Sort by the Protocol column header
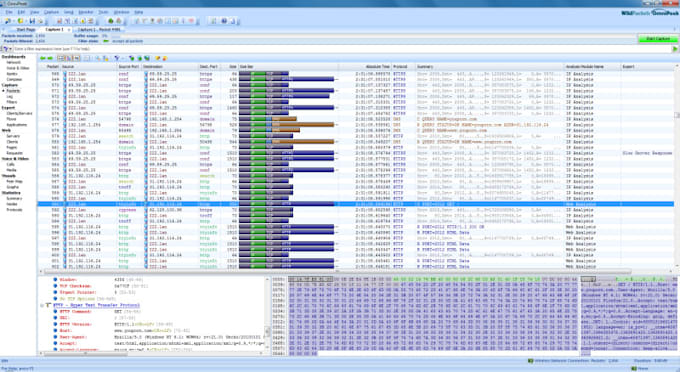This screenshot has width=680, height=372. 403,66
